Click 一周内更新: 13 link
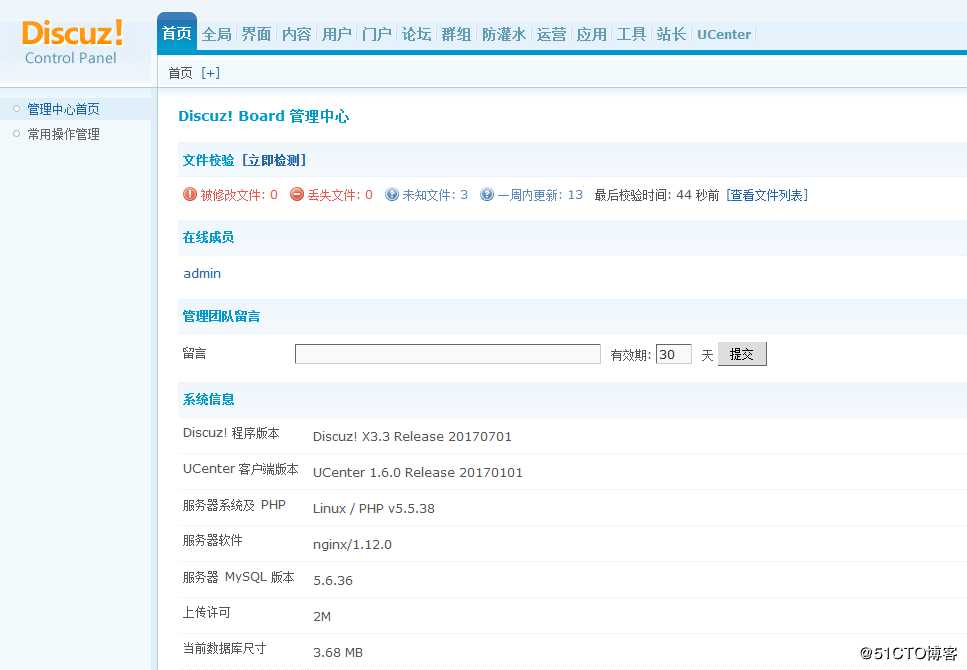 [540, 195]
